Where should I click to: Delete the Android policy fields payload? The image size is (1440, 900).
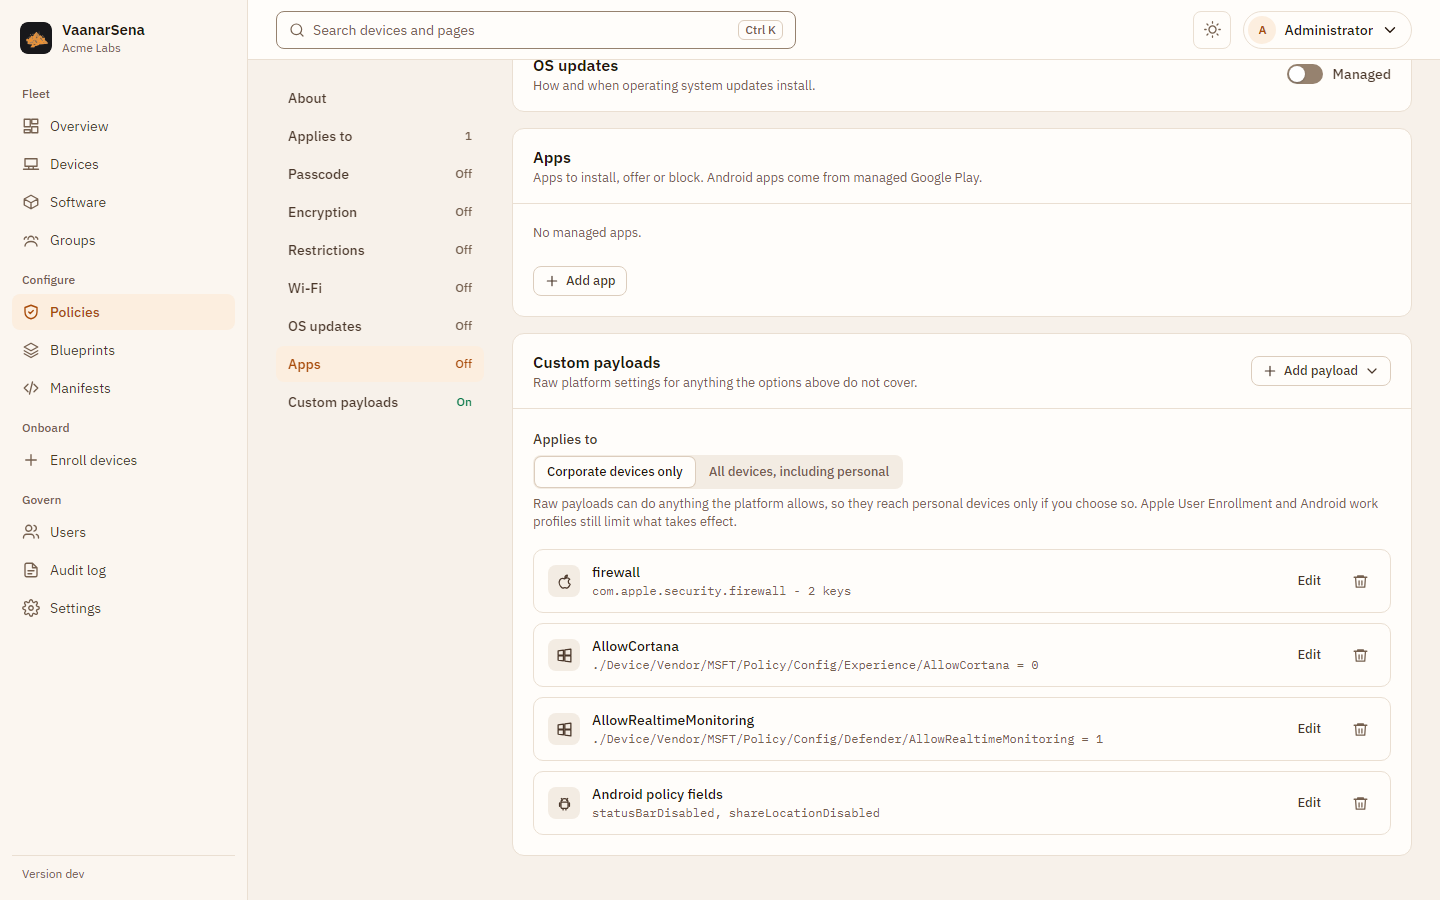[x=1360, y=803]
